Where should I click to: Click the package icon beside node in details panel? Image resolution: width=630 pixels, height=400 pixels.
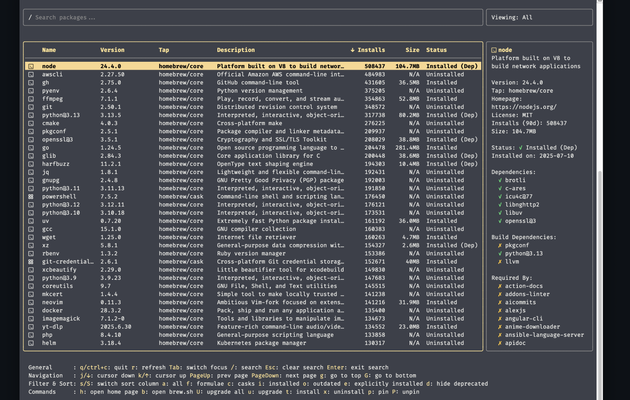point(494,50)
